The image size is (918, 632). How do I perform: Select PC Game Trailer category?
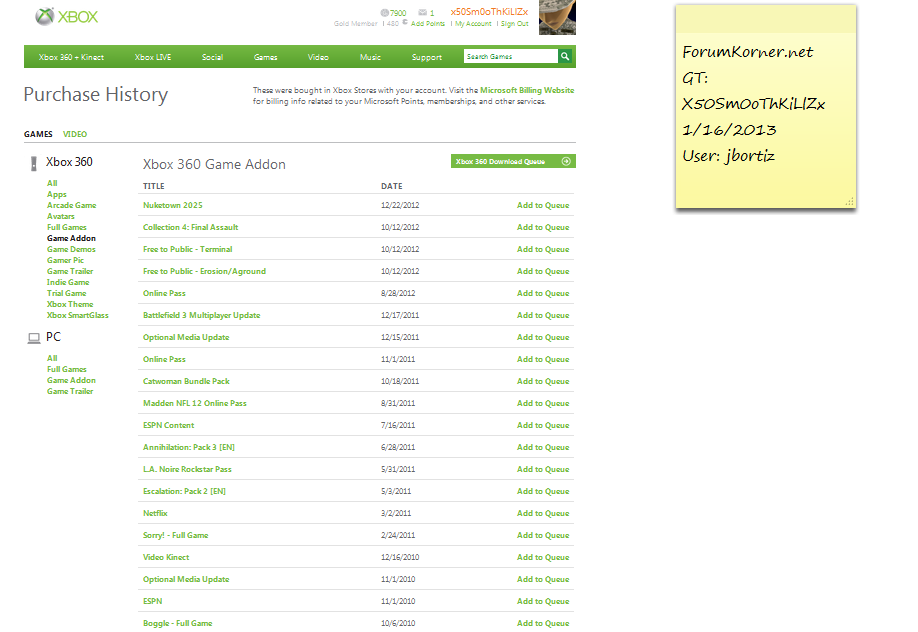coord(70,391)
